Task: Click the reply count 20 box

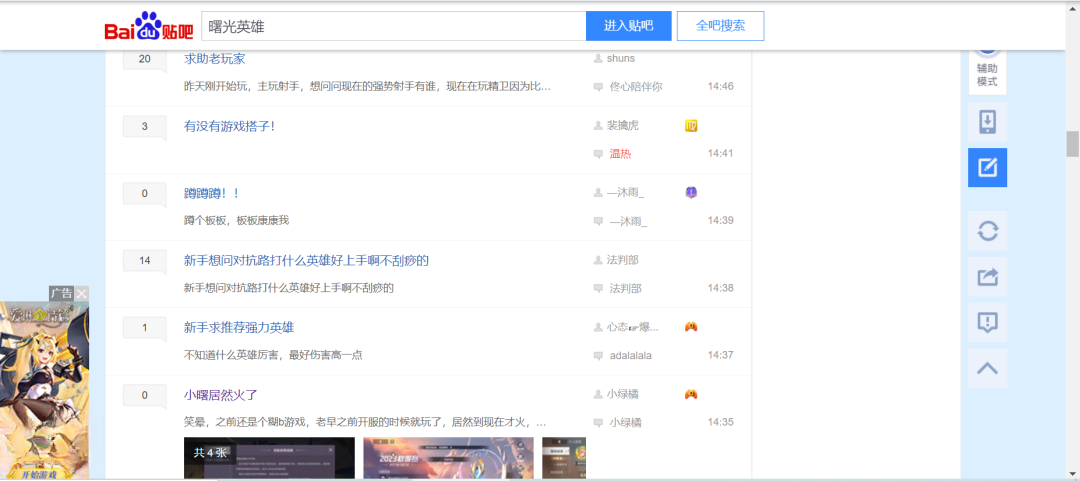Action: [x=145, y=60]
